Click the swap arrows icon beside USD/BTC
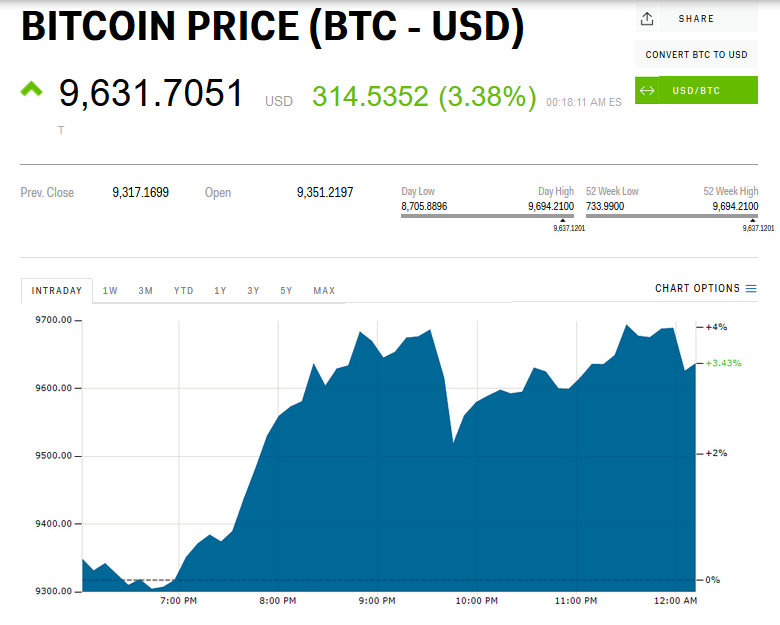This screenshot has height=625, width=780. [x=647, y=91]
